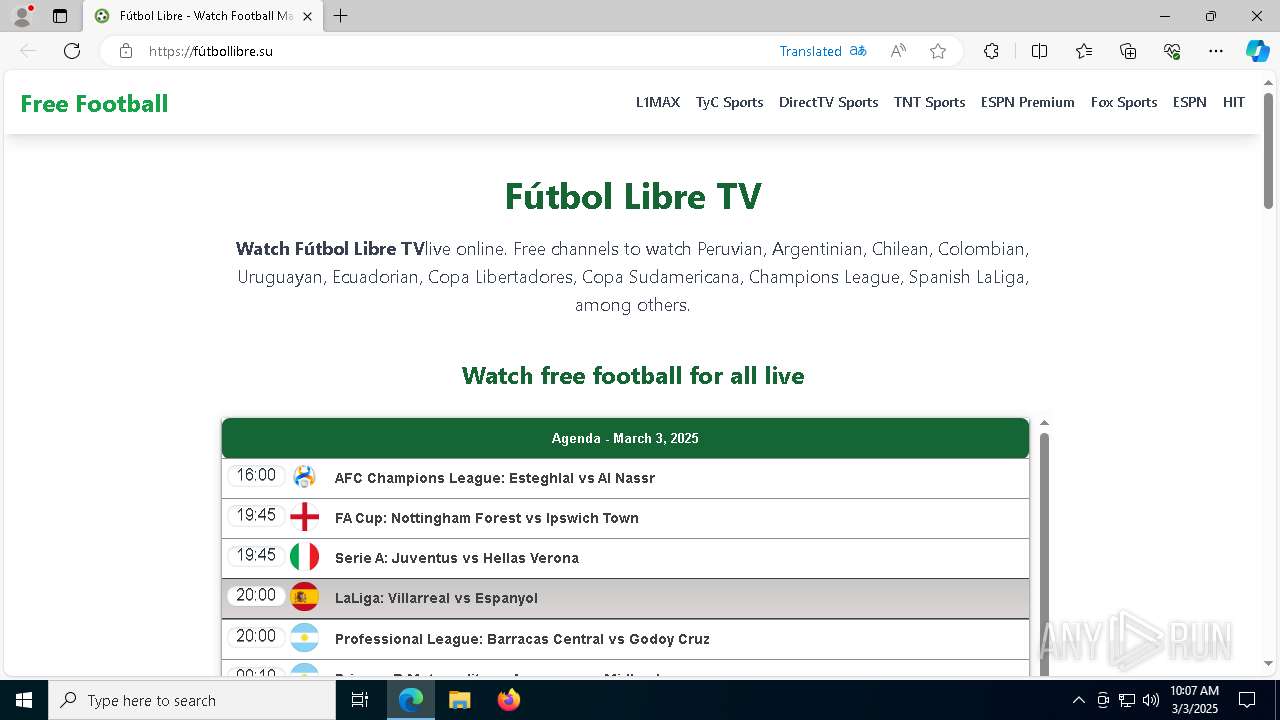
Task: Activate Read aloud icon
Action: coord(898,51)
